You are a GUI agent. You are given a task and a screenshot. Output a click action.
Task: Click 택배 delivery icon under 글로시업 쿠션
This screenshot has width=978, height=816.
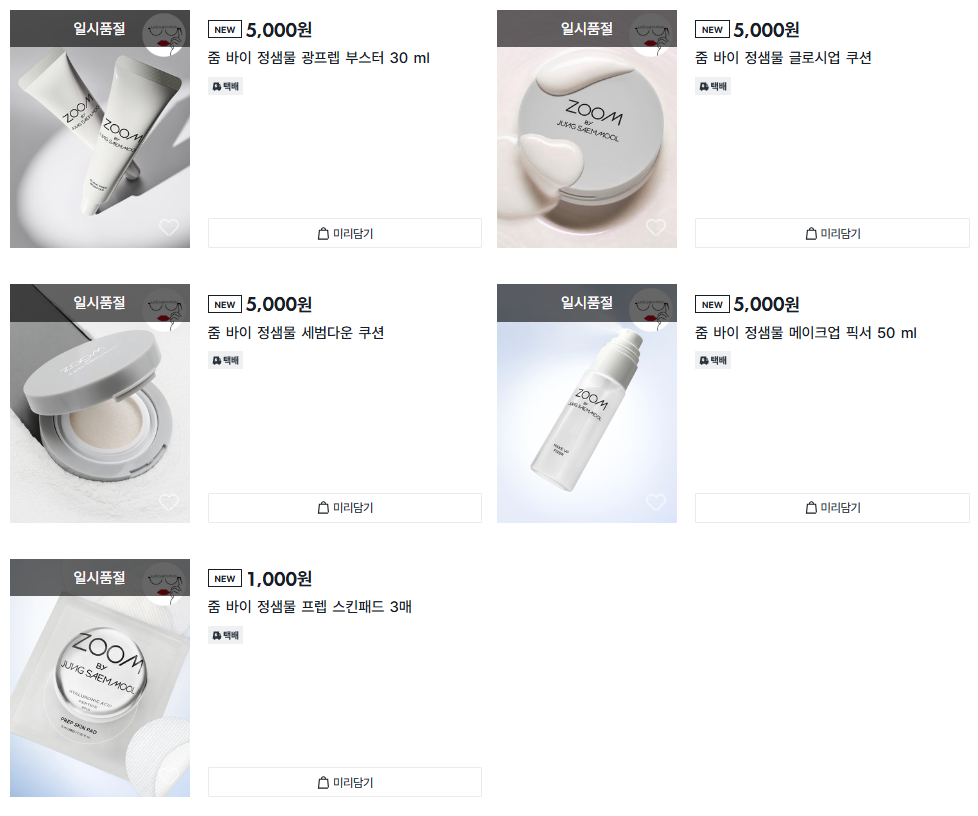(712, 86)
